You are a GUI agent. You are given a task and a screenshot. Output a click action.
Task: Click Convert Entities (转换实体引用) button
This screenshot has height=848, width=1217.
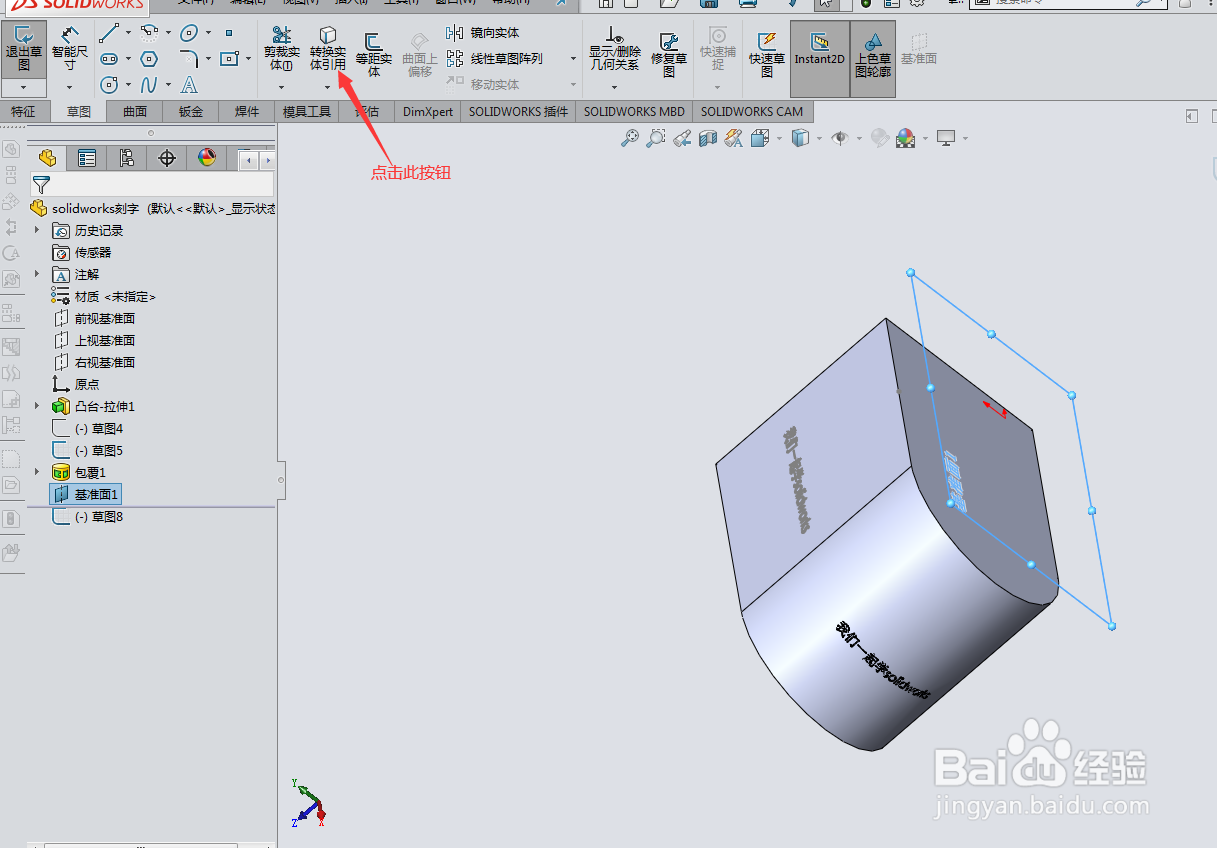[x=327, y=49]
